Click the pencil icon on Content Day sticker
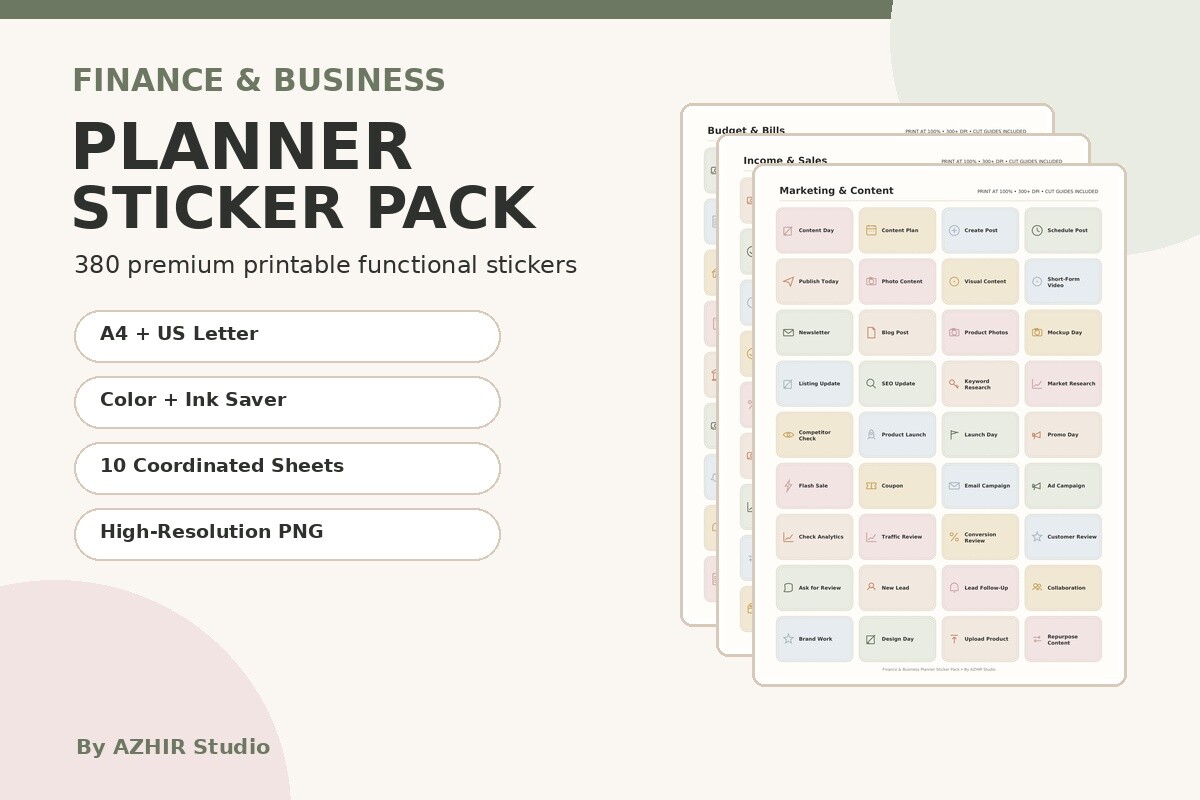 coord(788,231)
